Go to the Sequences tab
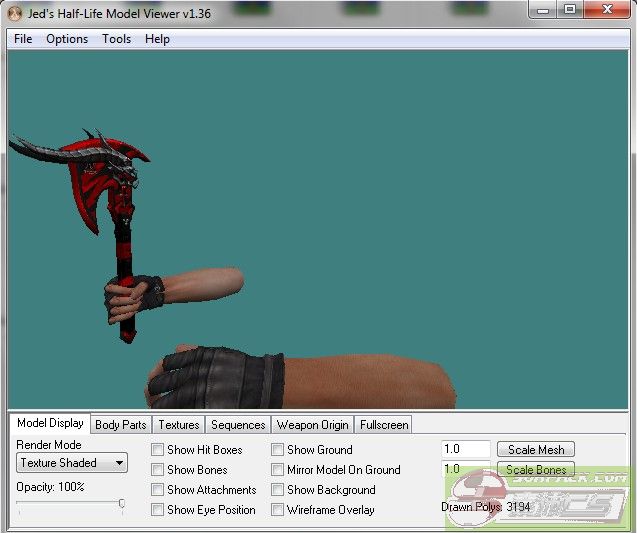Screen dimensions: 637x533 238,425
